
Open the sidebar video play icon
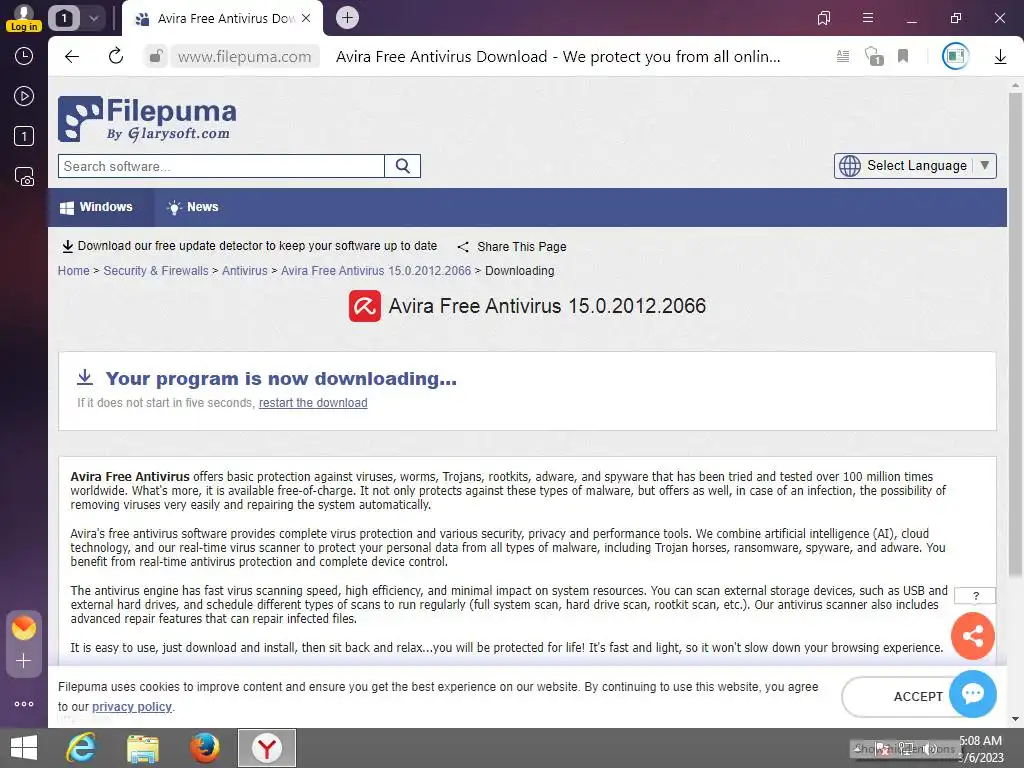(x=24, y=97)
